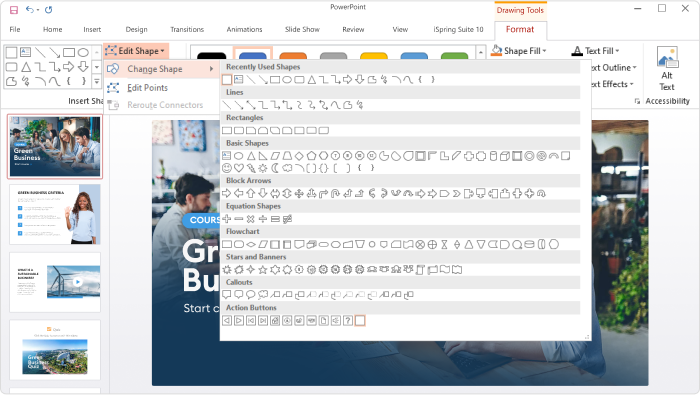Open the iSpring Suite 10 tab
The height and width of the screenshot is (395, 700).
point(458,29)
